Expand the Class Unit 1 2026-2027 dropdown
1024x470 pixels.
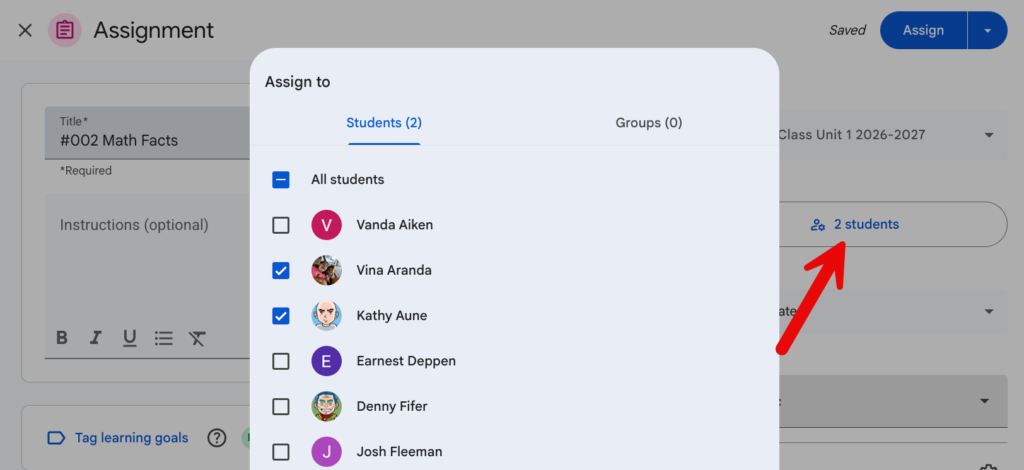pos(989,135)
